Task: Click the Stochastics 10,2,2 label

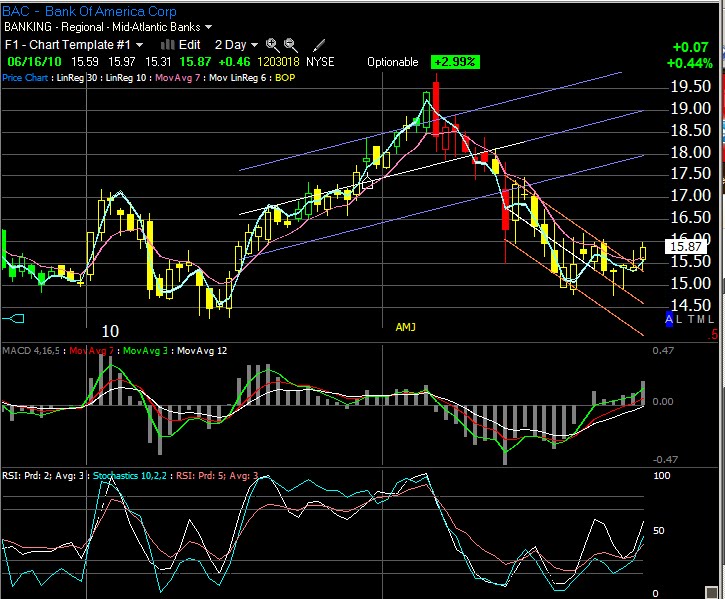Action: [129, 475]
